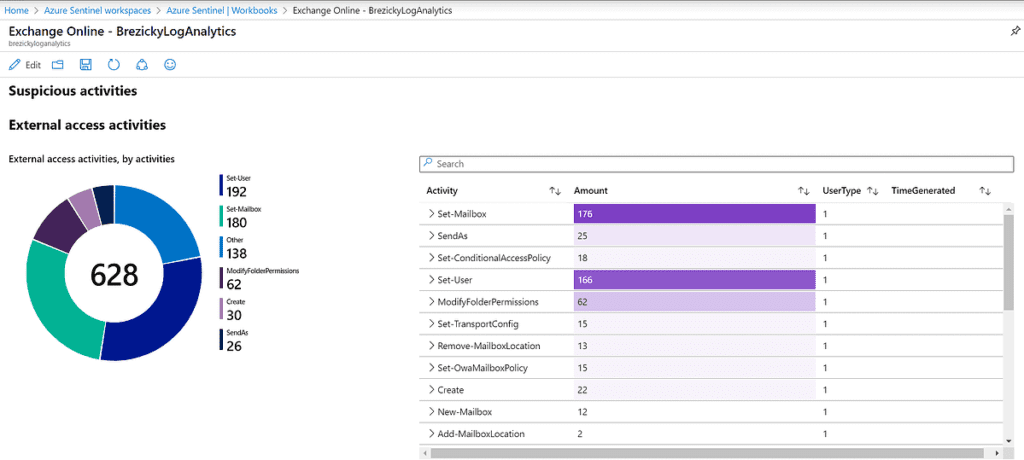Click the Amount value 176 bar
This screenshot has width=1024, height=460.
pos(695,214)
